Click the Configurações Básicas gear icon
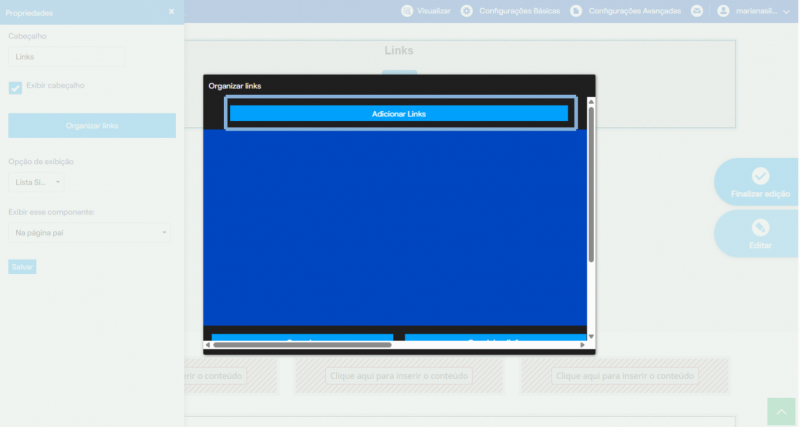Viewport: 800px width, 427px height. point(466,11)
